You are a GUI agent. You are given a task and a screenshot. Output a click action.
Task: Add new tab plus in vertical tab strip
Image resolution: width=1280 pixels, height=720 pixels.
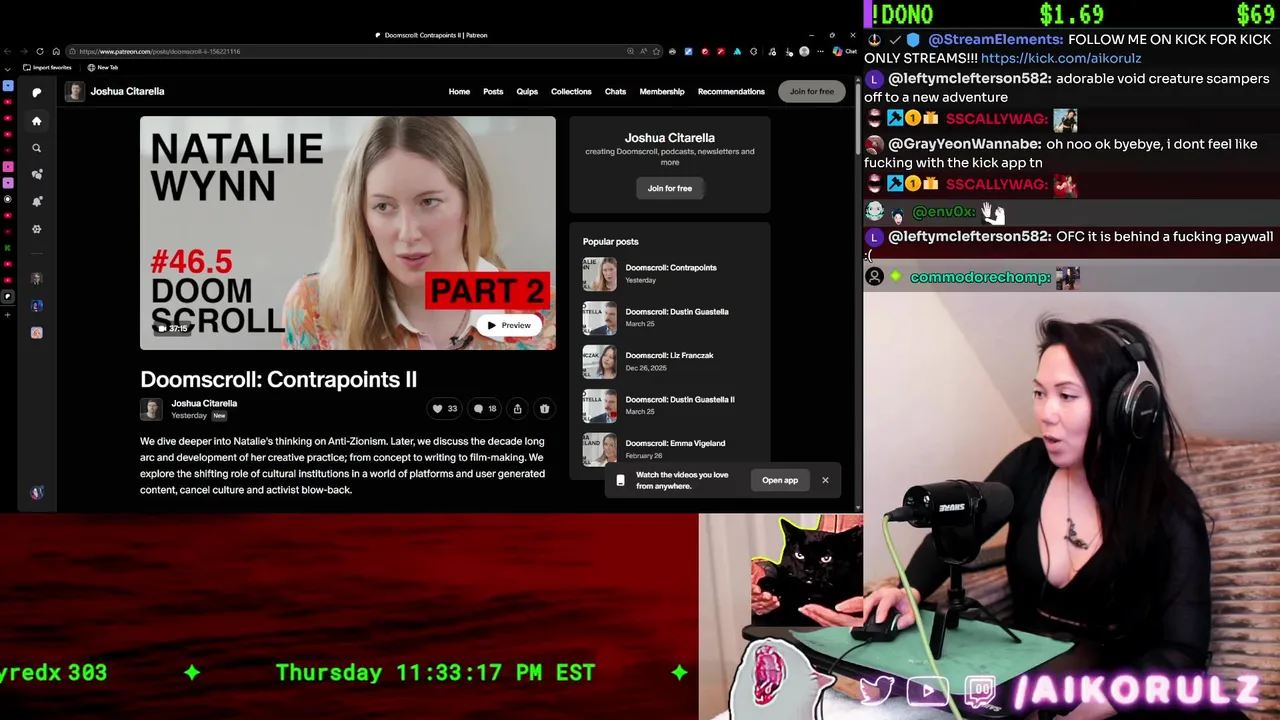tap(7, 314)
